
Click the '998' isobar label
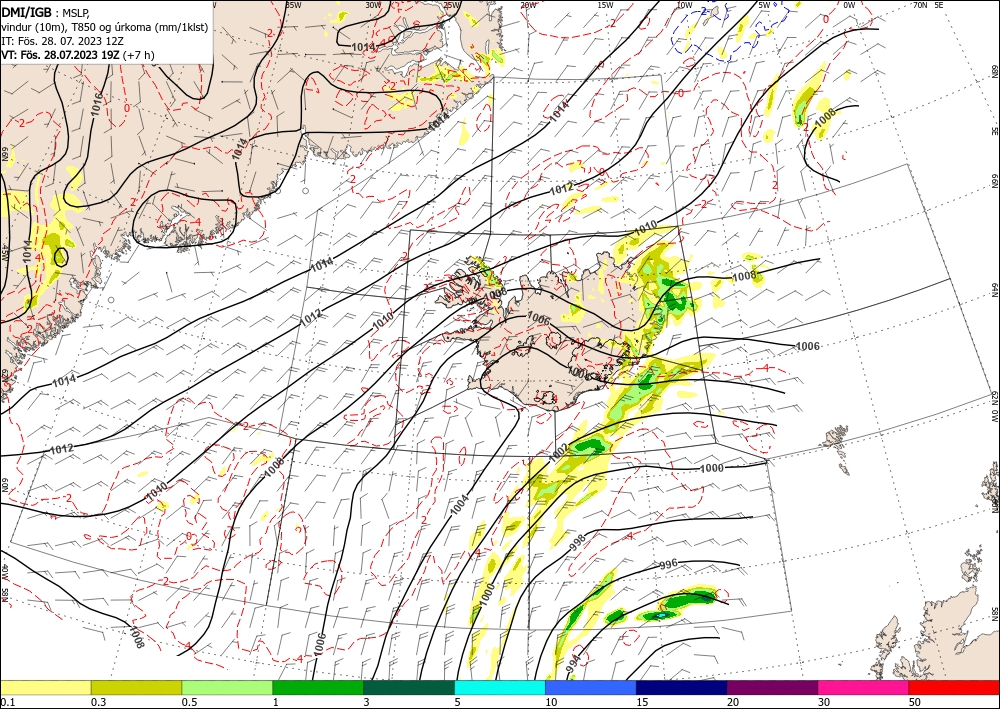[x=577, y=543]
